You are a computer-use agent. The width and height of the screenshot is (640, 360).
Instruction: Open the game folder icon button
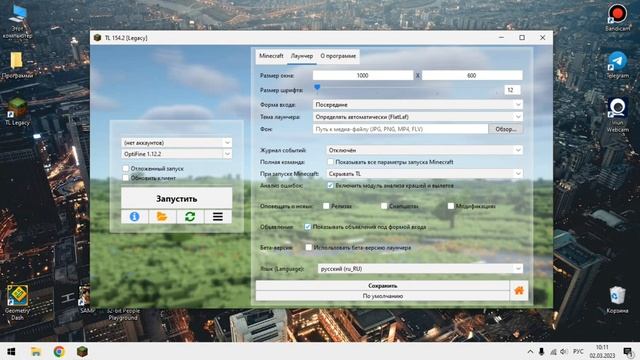pos(162,217)
